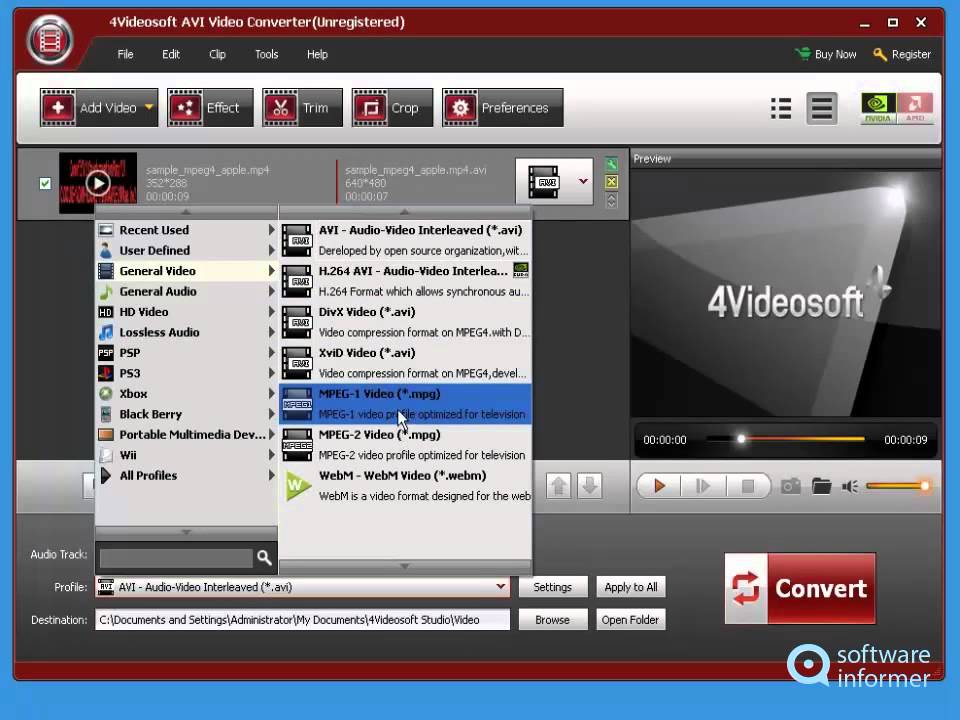Play the sample_mpeg4_apple.mp4 thumbnail
The image size is (960, 720).
pyautogui.click(x=98, y=182)
